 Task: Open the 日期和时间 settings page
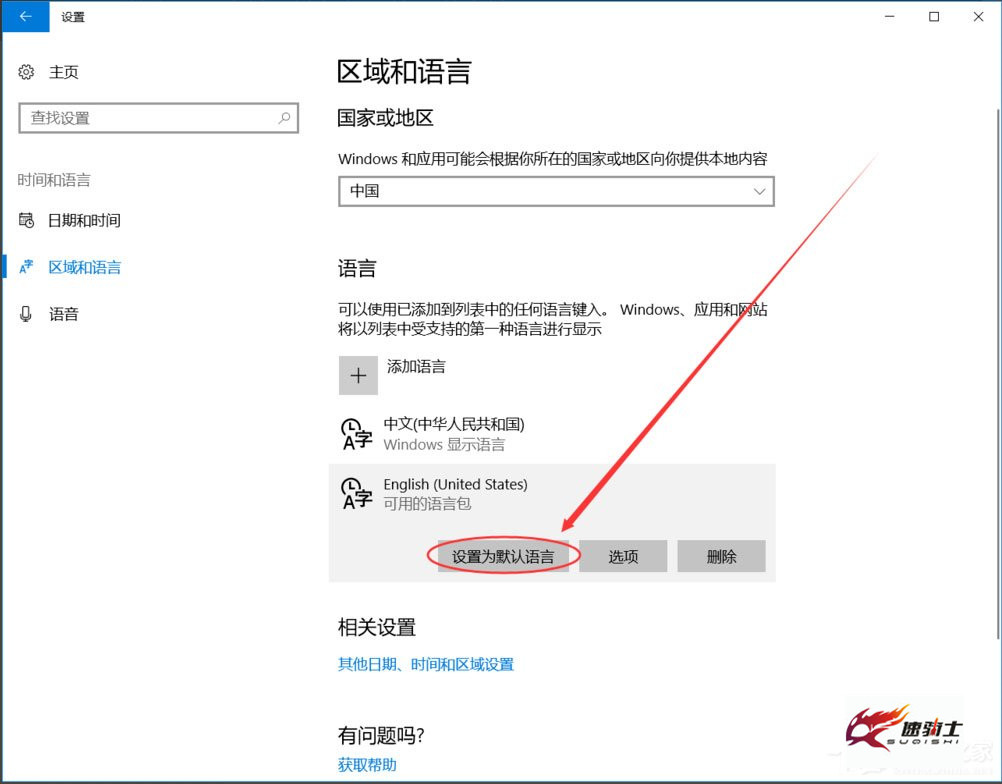pos(84,220)
